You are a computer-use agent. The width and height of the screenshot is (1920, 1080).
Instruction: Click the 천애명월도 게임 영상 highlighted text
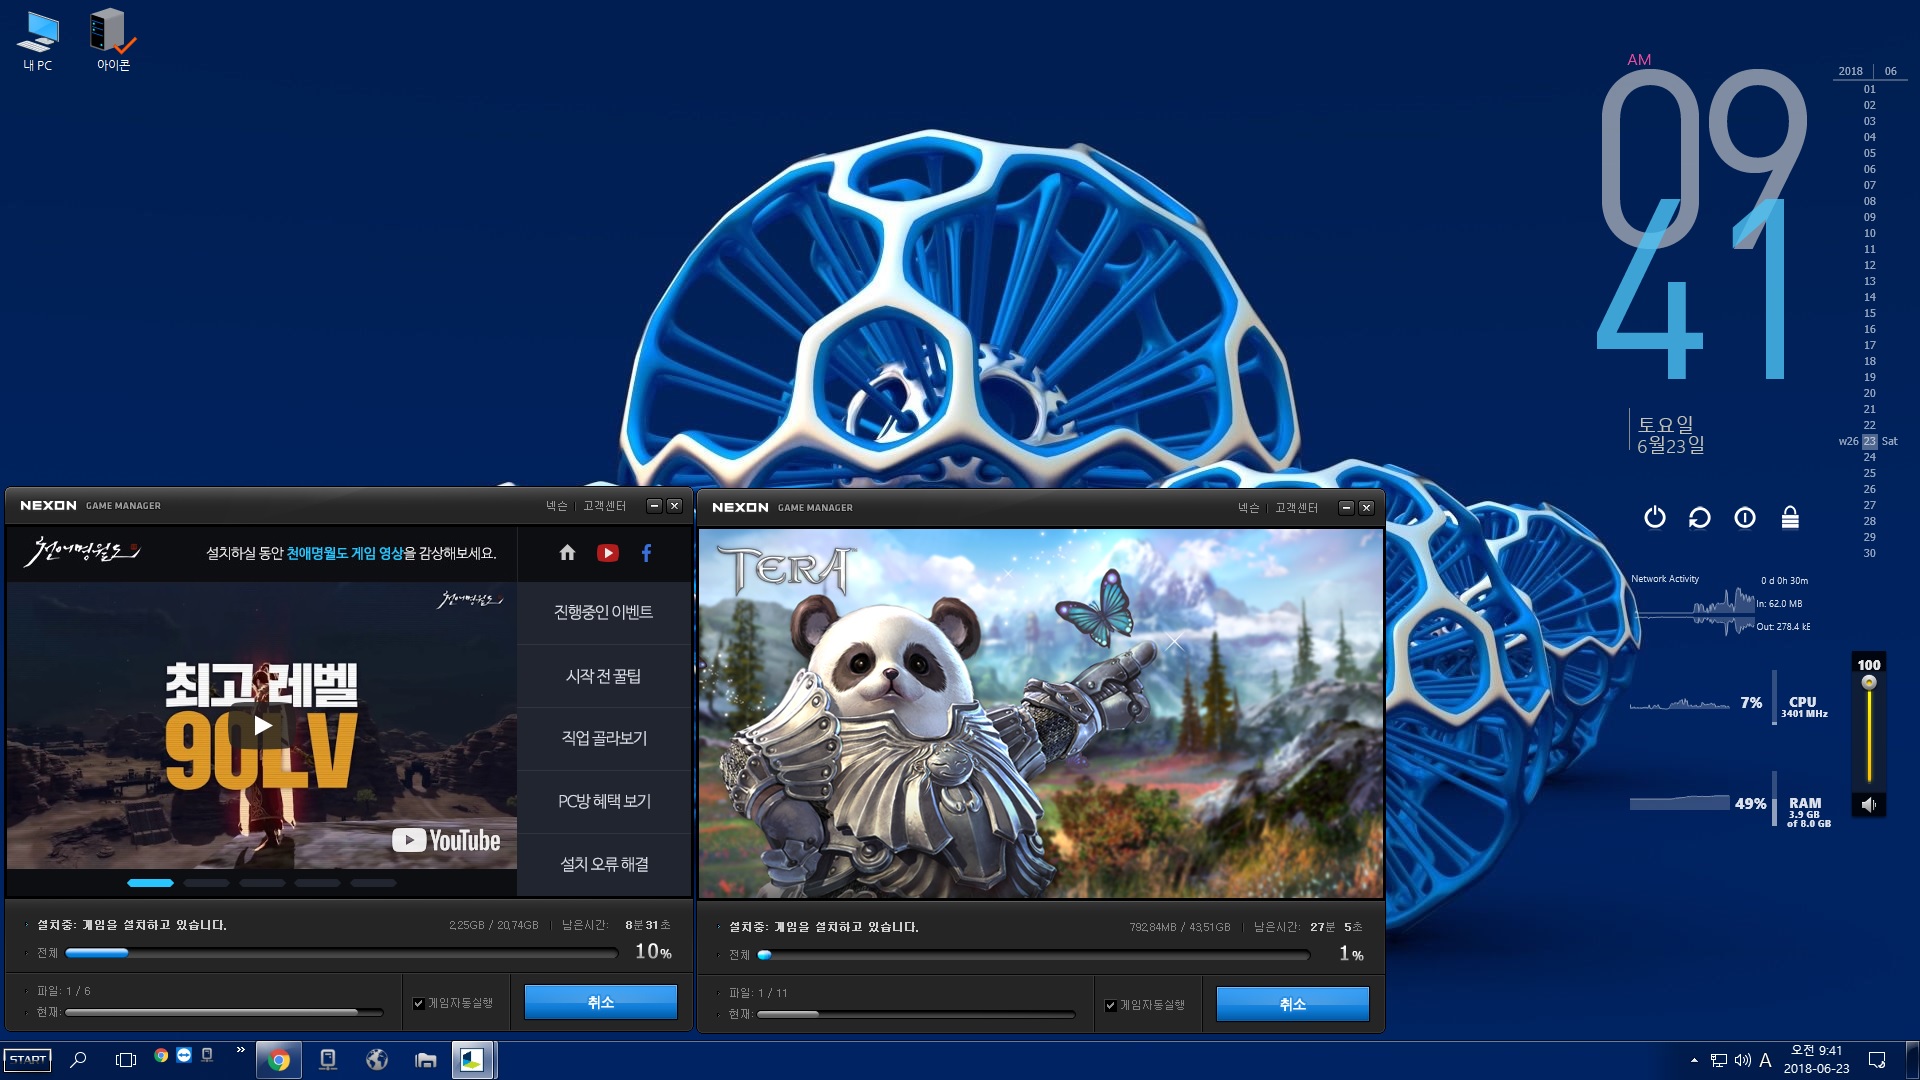(x=344, y=553)
